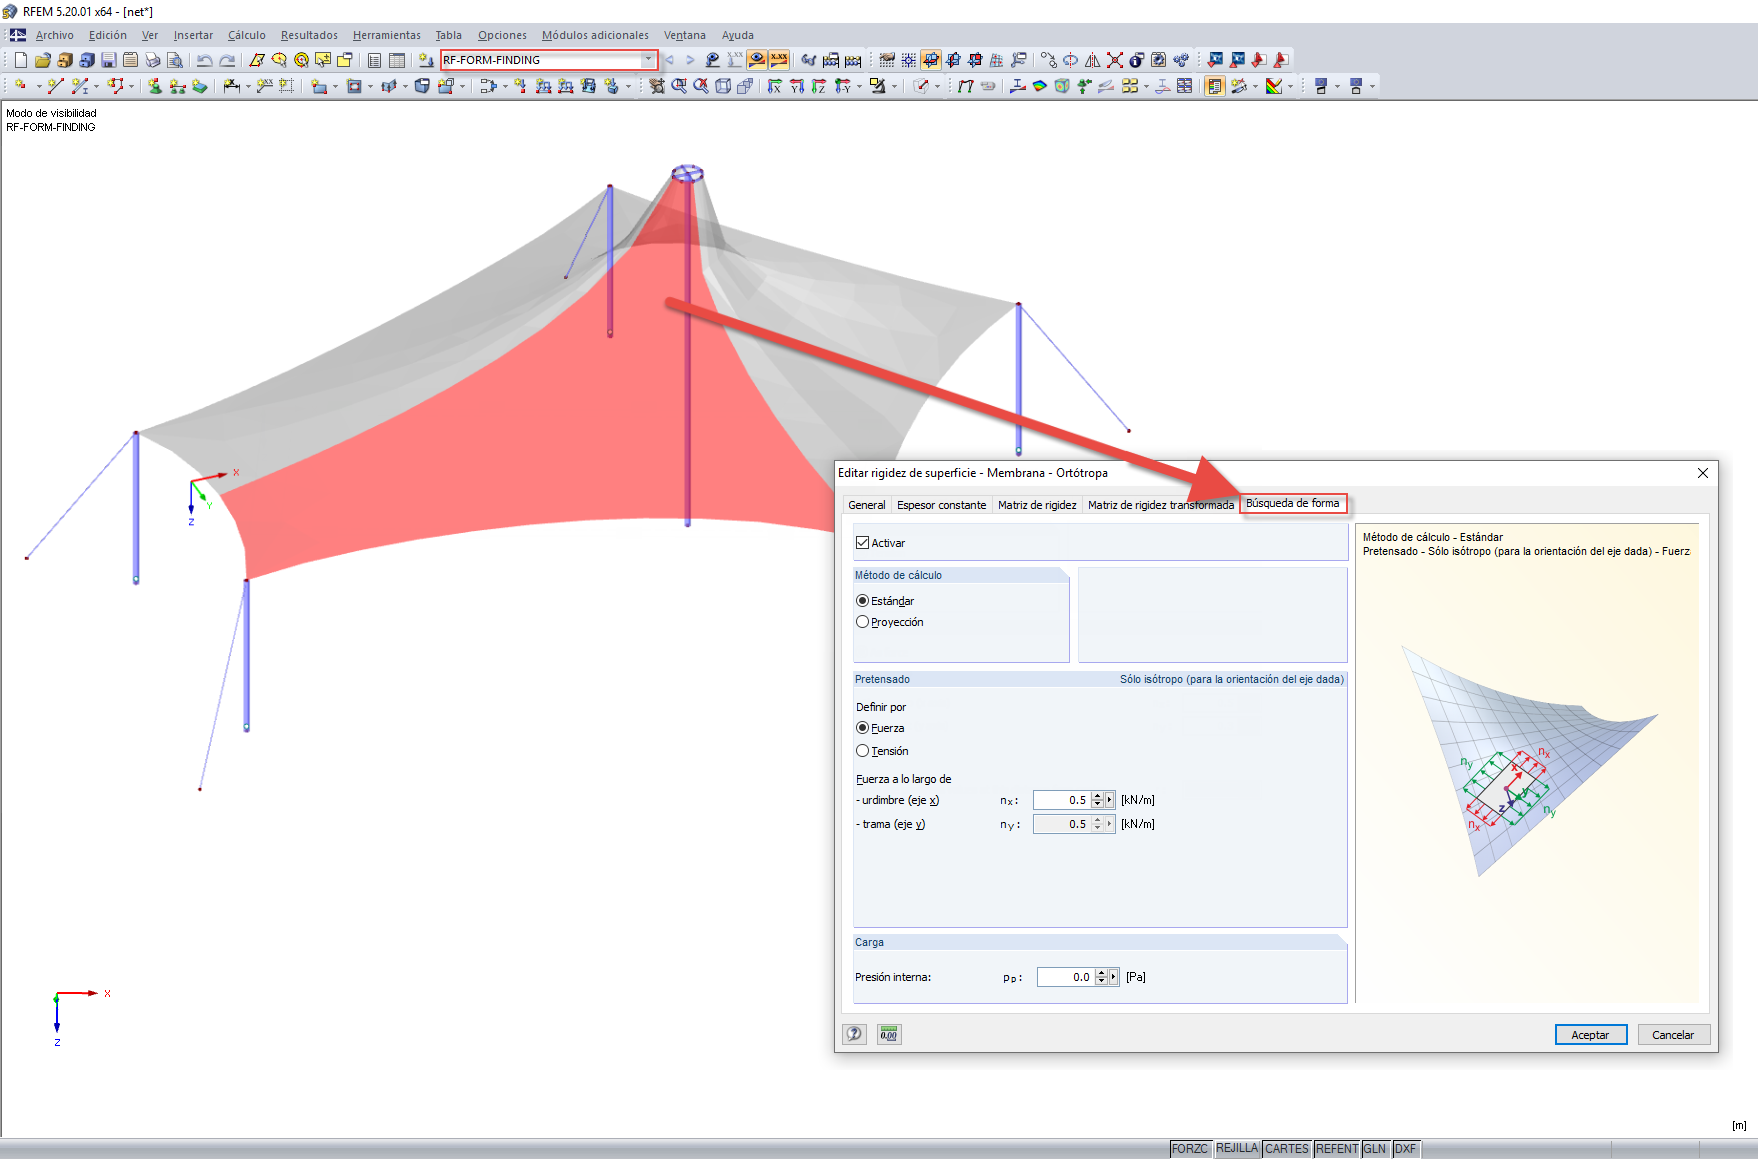Expand the -Y view direction dropdown arrow
Viewport: 1758px width, 1159px height.
tap(859, 86)
